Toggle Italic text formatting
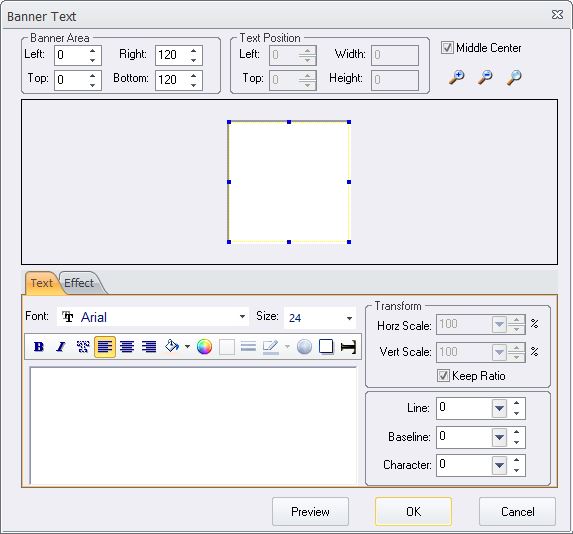The height and width of the screenshot is (534, 573). (61, 346)
